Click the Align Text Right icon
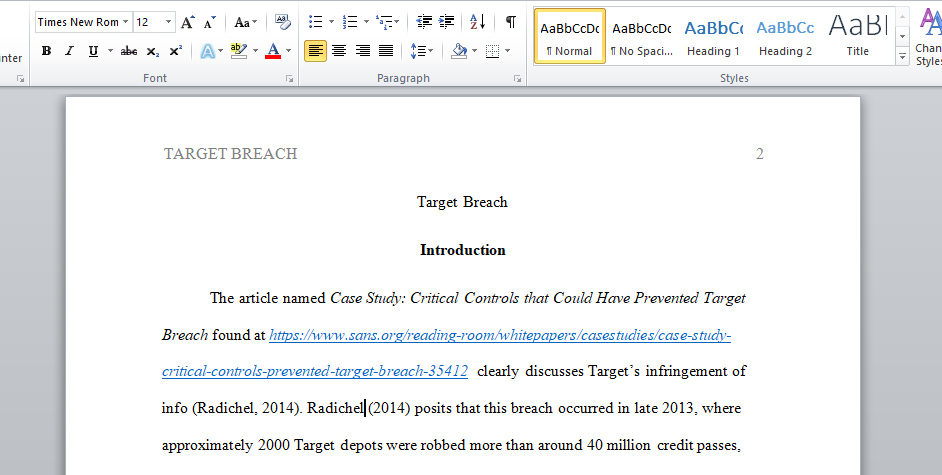Viewport: 942px width, 475px height. (x=363, y=51)
